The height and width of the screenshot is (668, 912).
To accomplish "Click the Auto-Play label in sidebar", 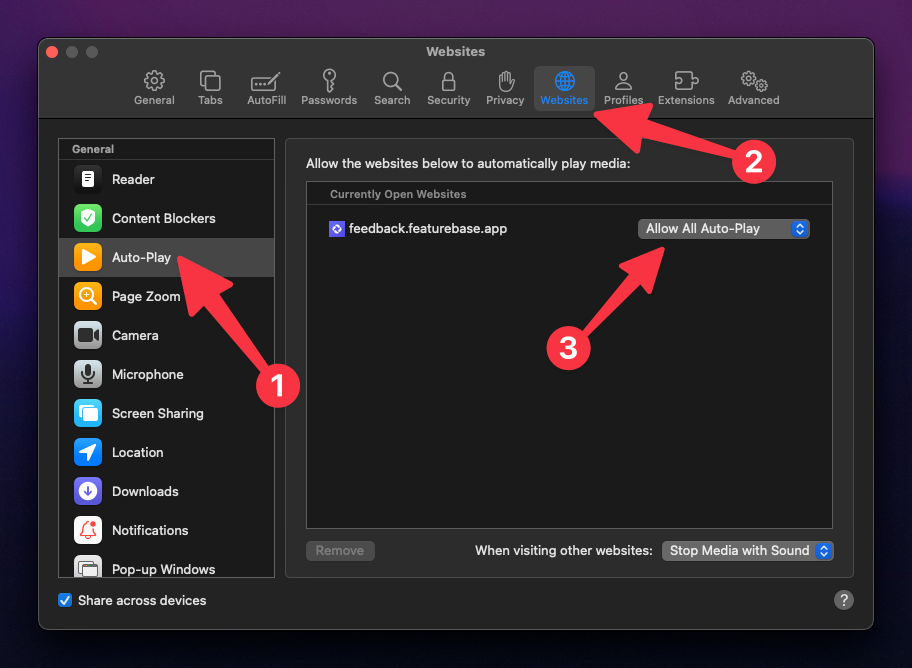I will click(141, 257).
